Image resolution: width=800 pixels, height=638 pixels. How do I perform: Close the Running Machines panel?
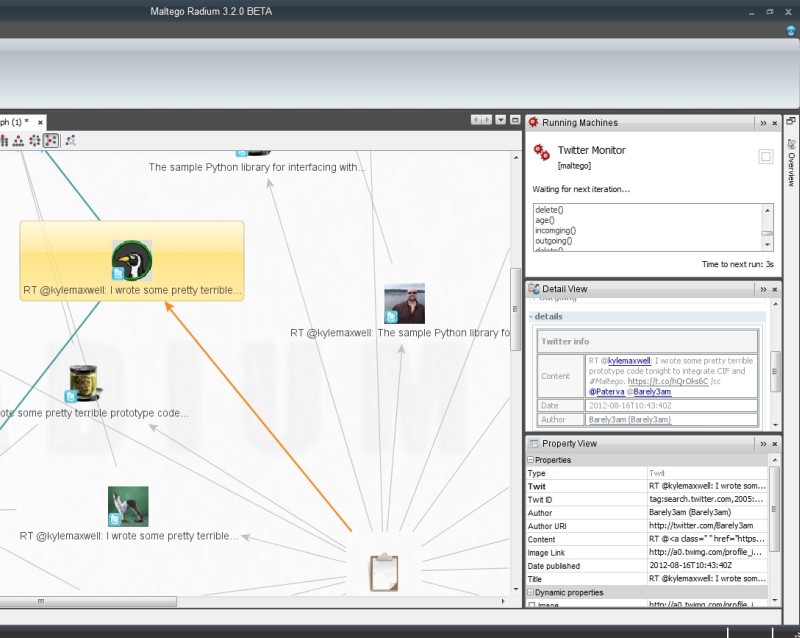pos(774,123)
